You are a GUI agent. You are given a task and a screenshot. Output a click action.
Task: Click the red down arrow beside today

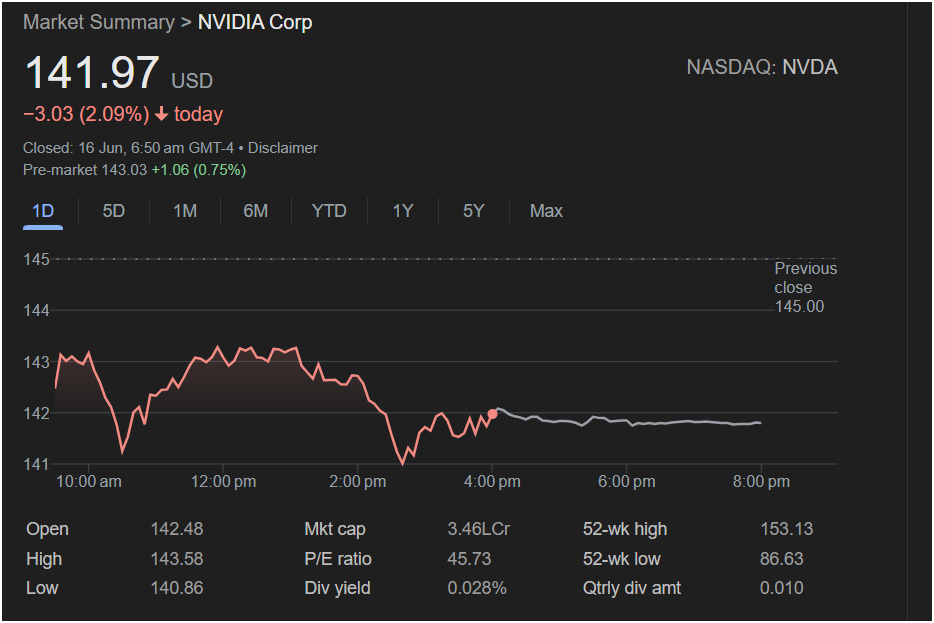161,114
